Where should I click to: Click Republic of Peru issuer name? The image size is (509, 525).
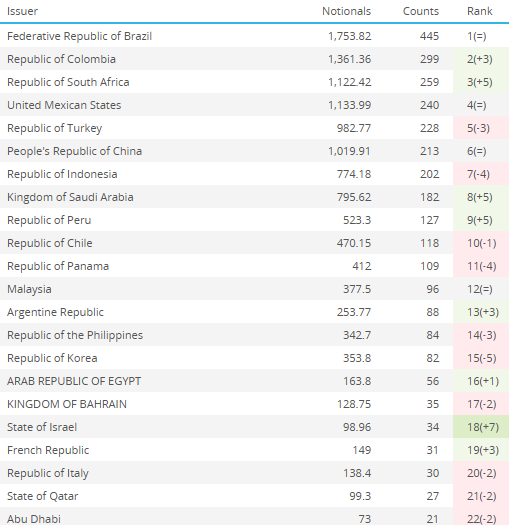pos(49,220)
